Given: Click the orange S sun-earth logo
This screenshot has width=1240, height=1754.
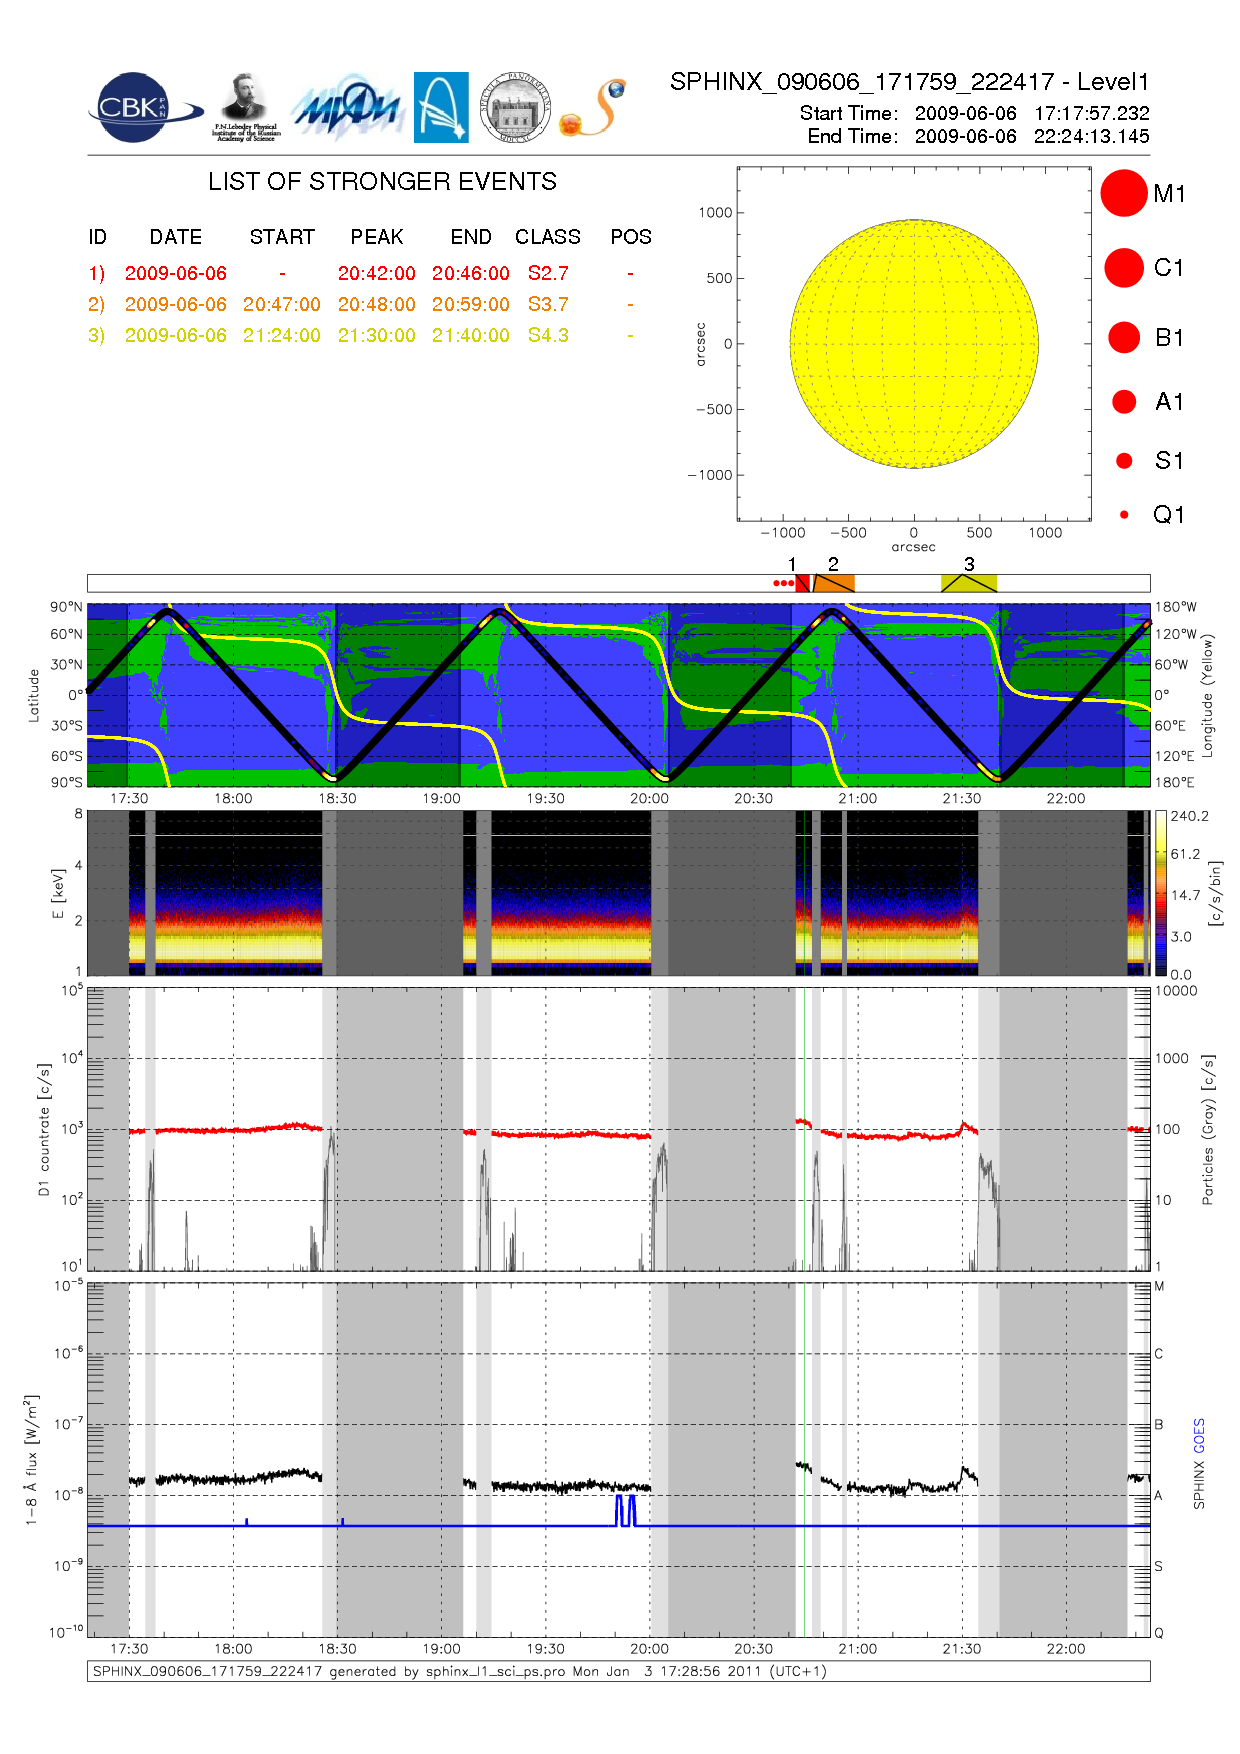Looking at the screenshot, I should pos(593,108).
